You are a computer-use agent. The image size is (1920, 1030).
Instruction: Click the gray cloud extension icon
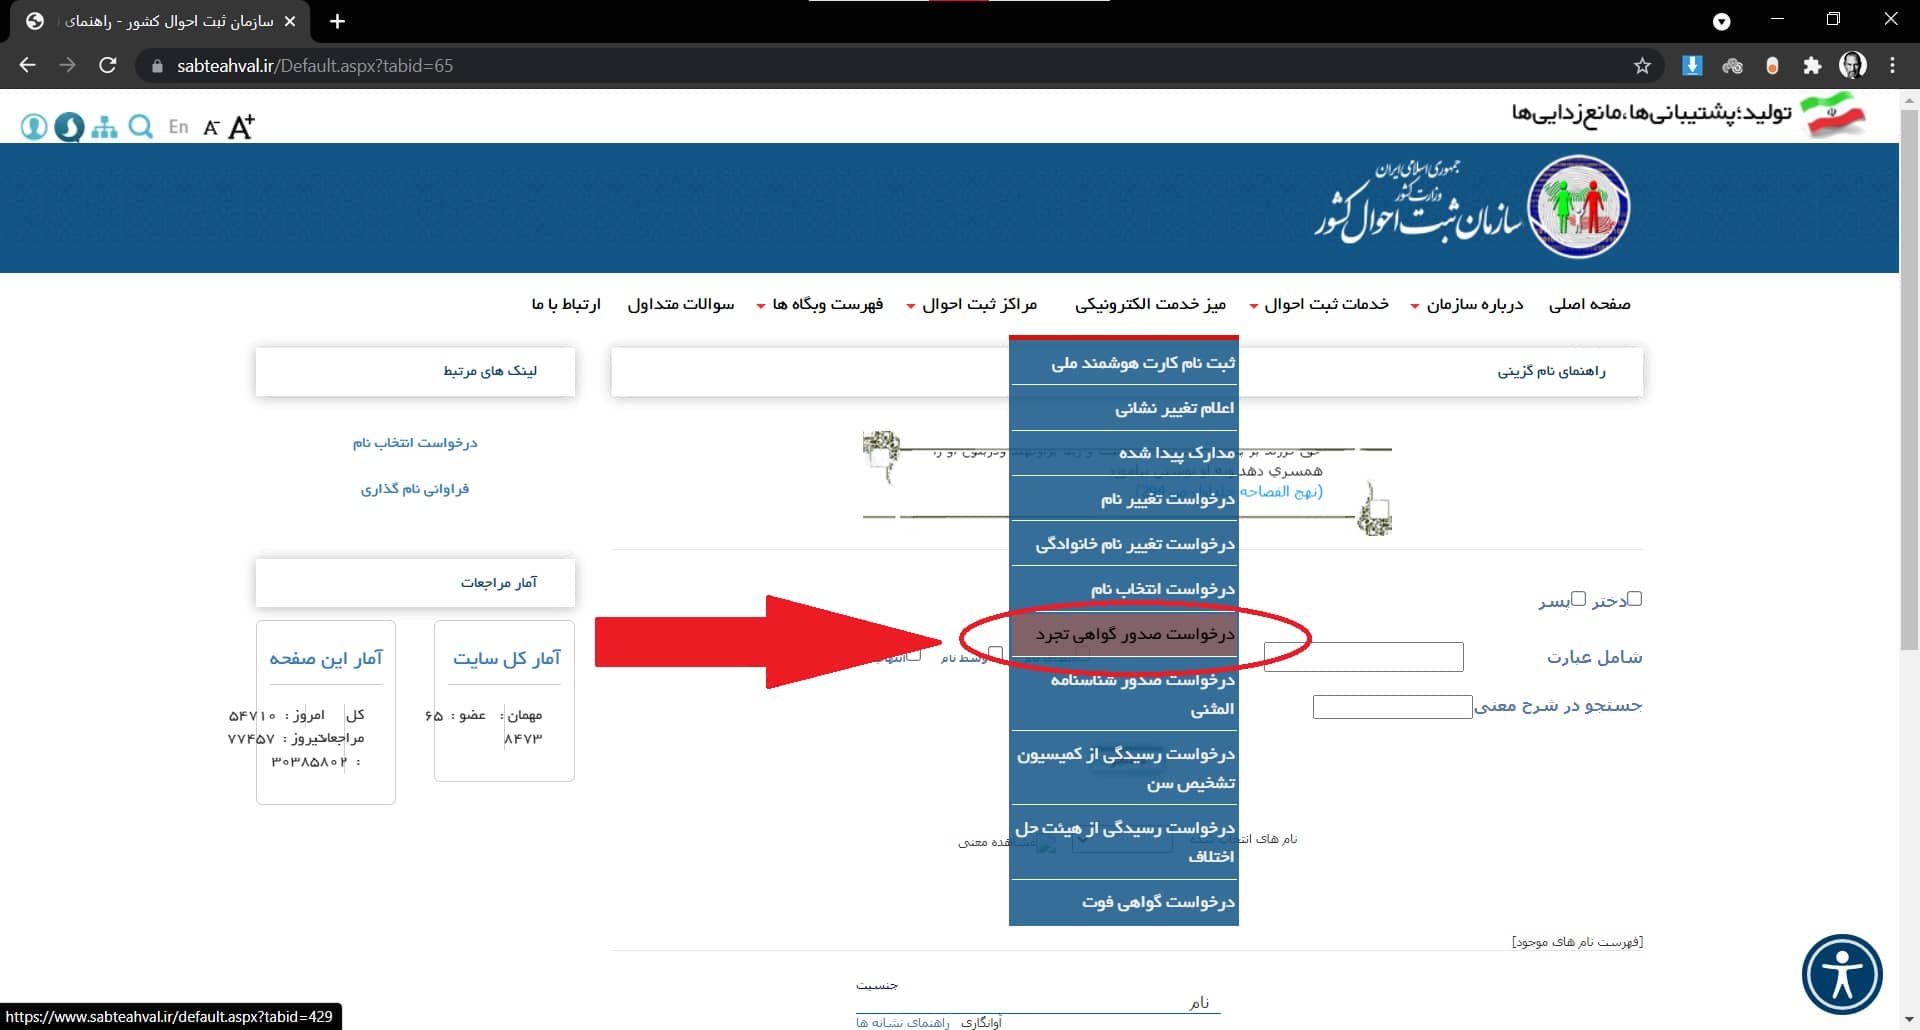pos(1732,66)
